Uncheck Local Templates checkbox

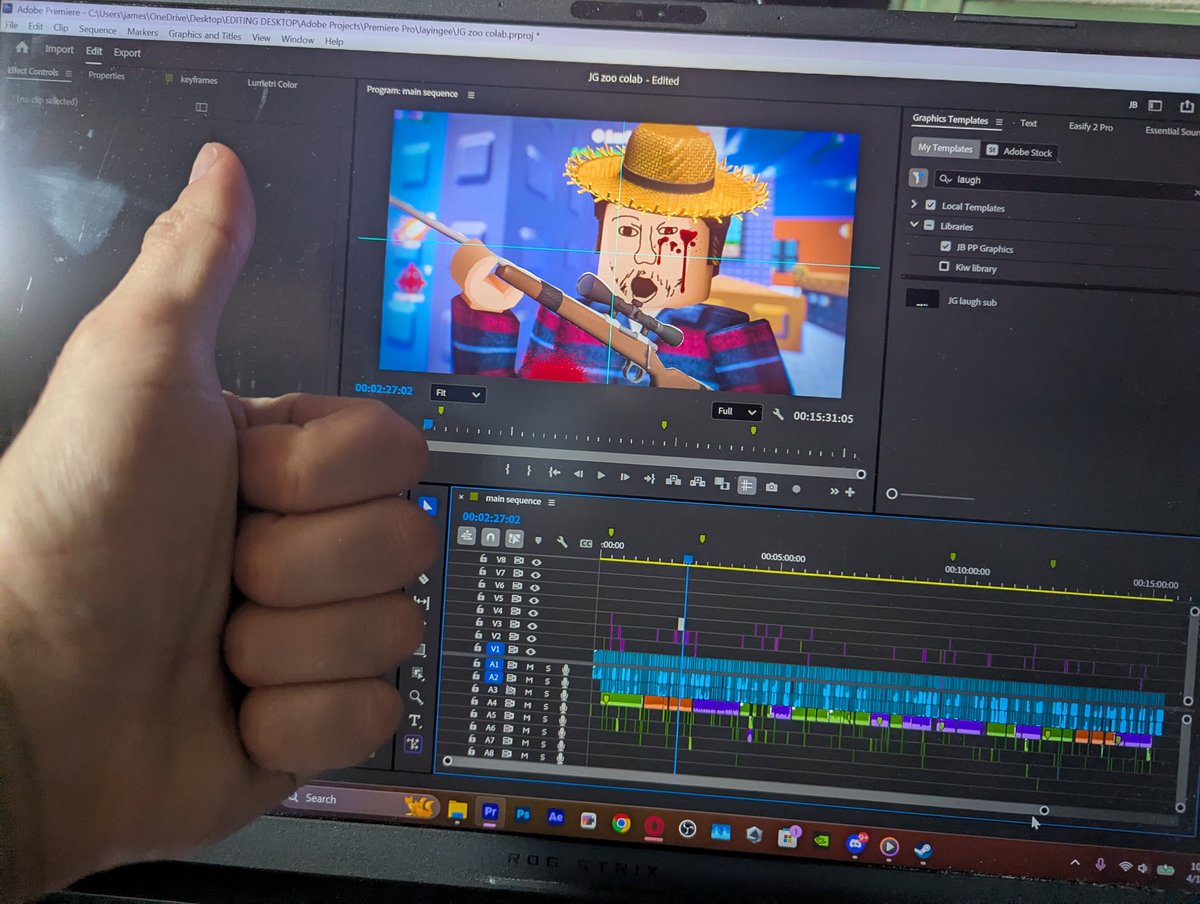click(931, 205)
